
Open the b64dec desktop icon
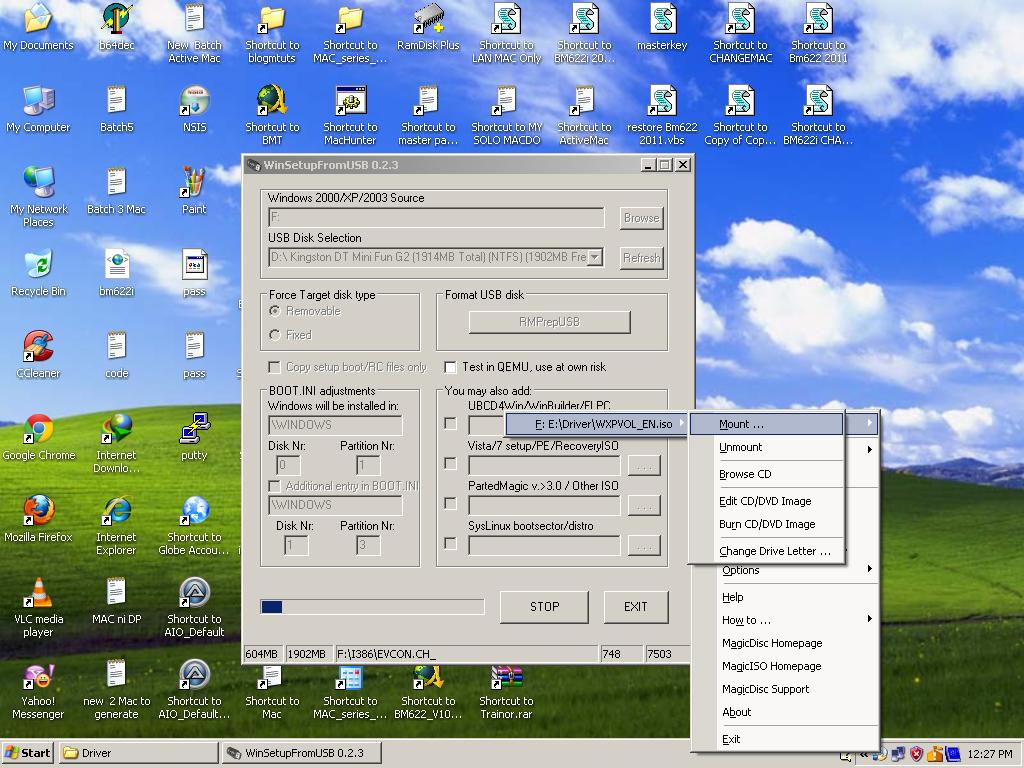point(117,26)
